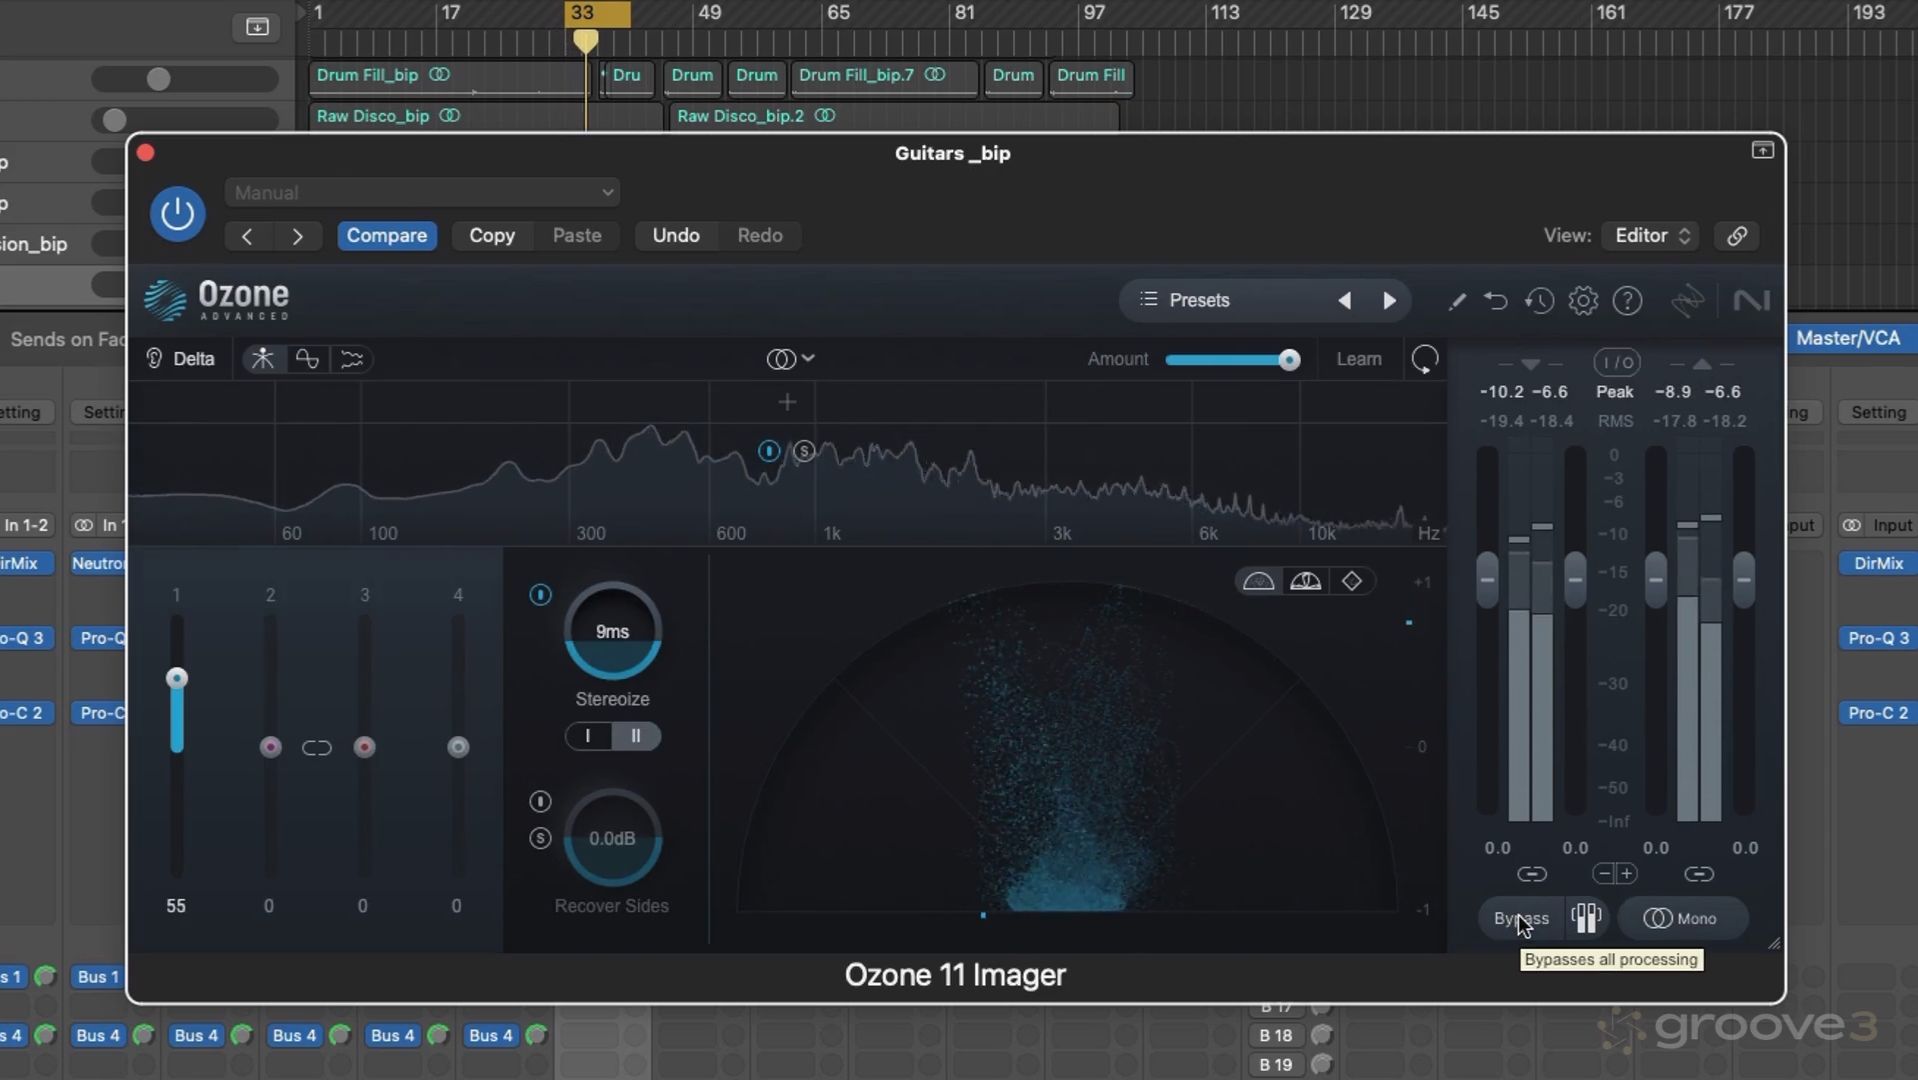Click the Ozone undo arrow icon
This screenshot has width=1918, height=1080.
coord(1496,301)
